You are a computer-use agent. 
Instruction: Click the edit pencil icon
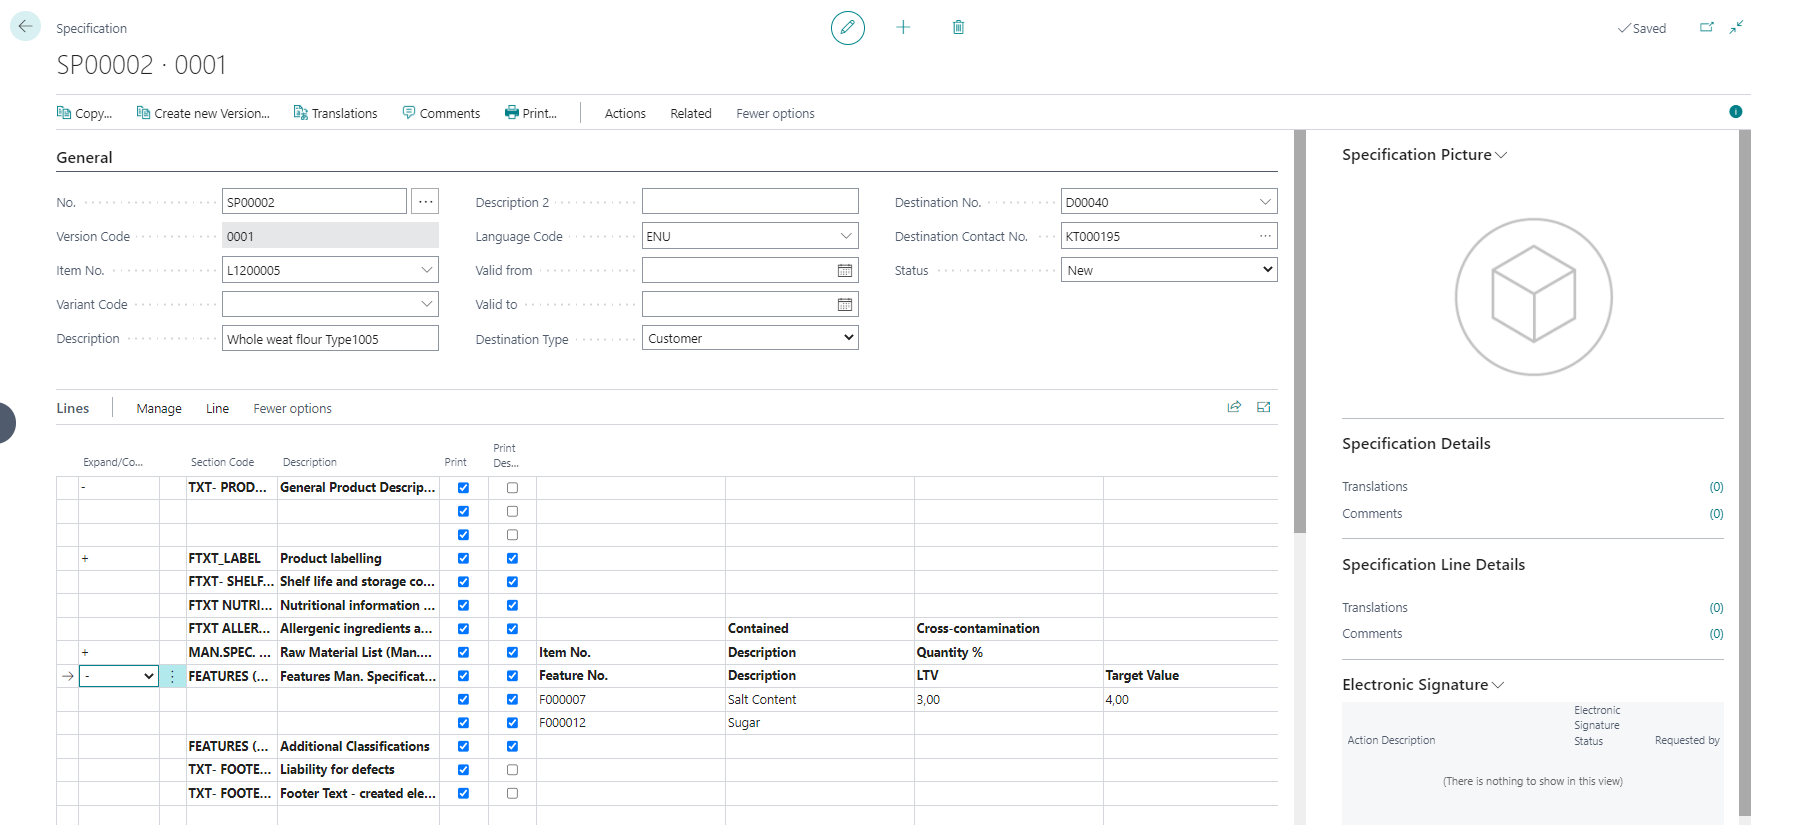pyautogui.click(x=847, y=27)
